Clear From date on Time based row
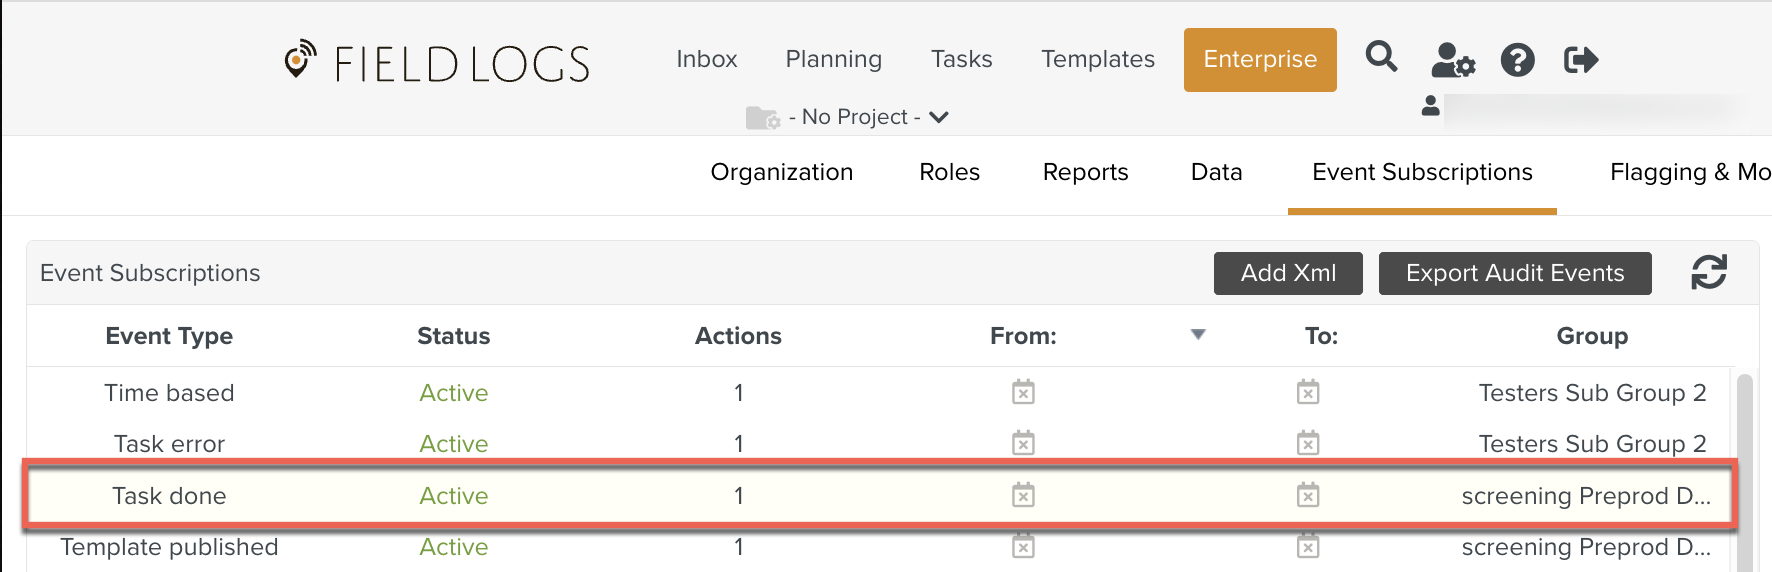 coord(1023,392)
